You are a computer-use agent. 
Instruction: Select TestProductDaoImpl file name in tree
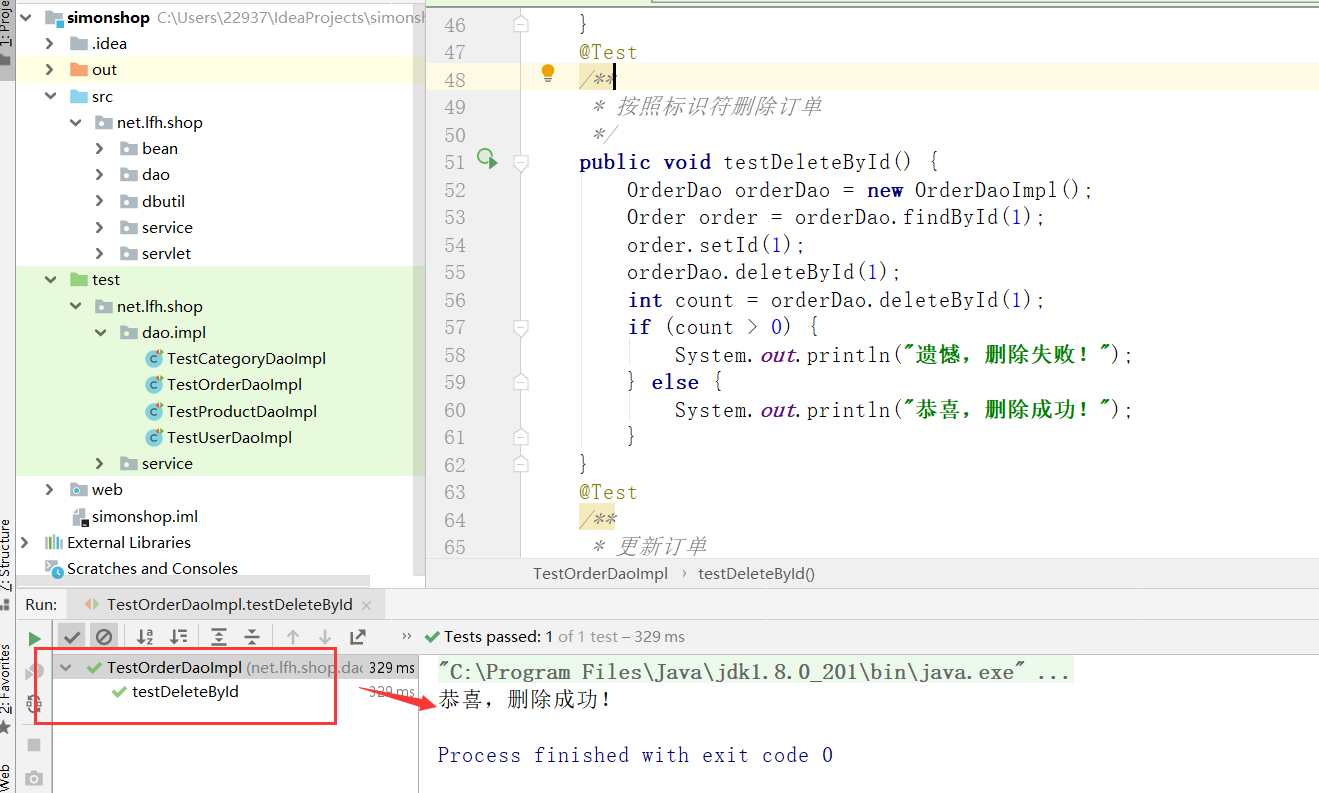[x=242, y=411]
